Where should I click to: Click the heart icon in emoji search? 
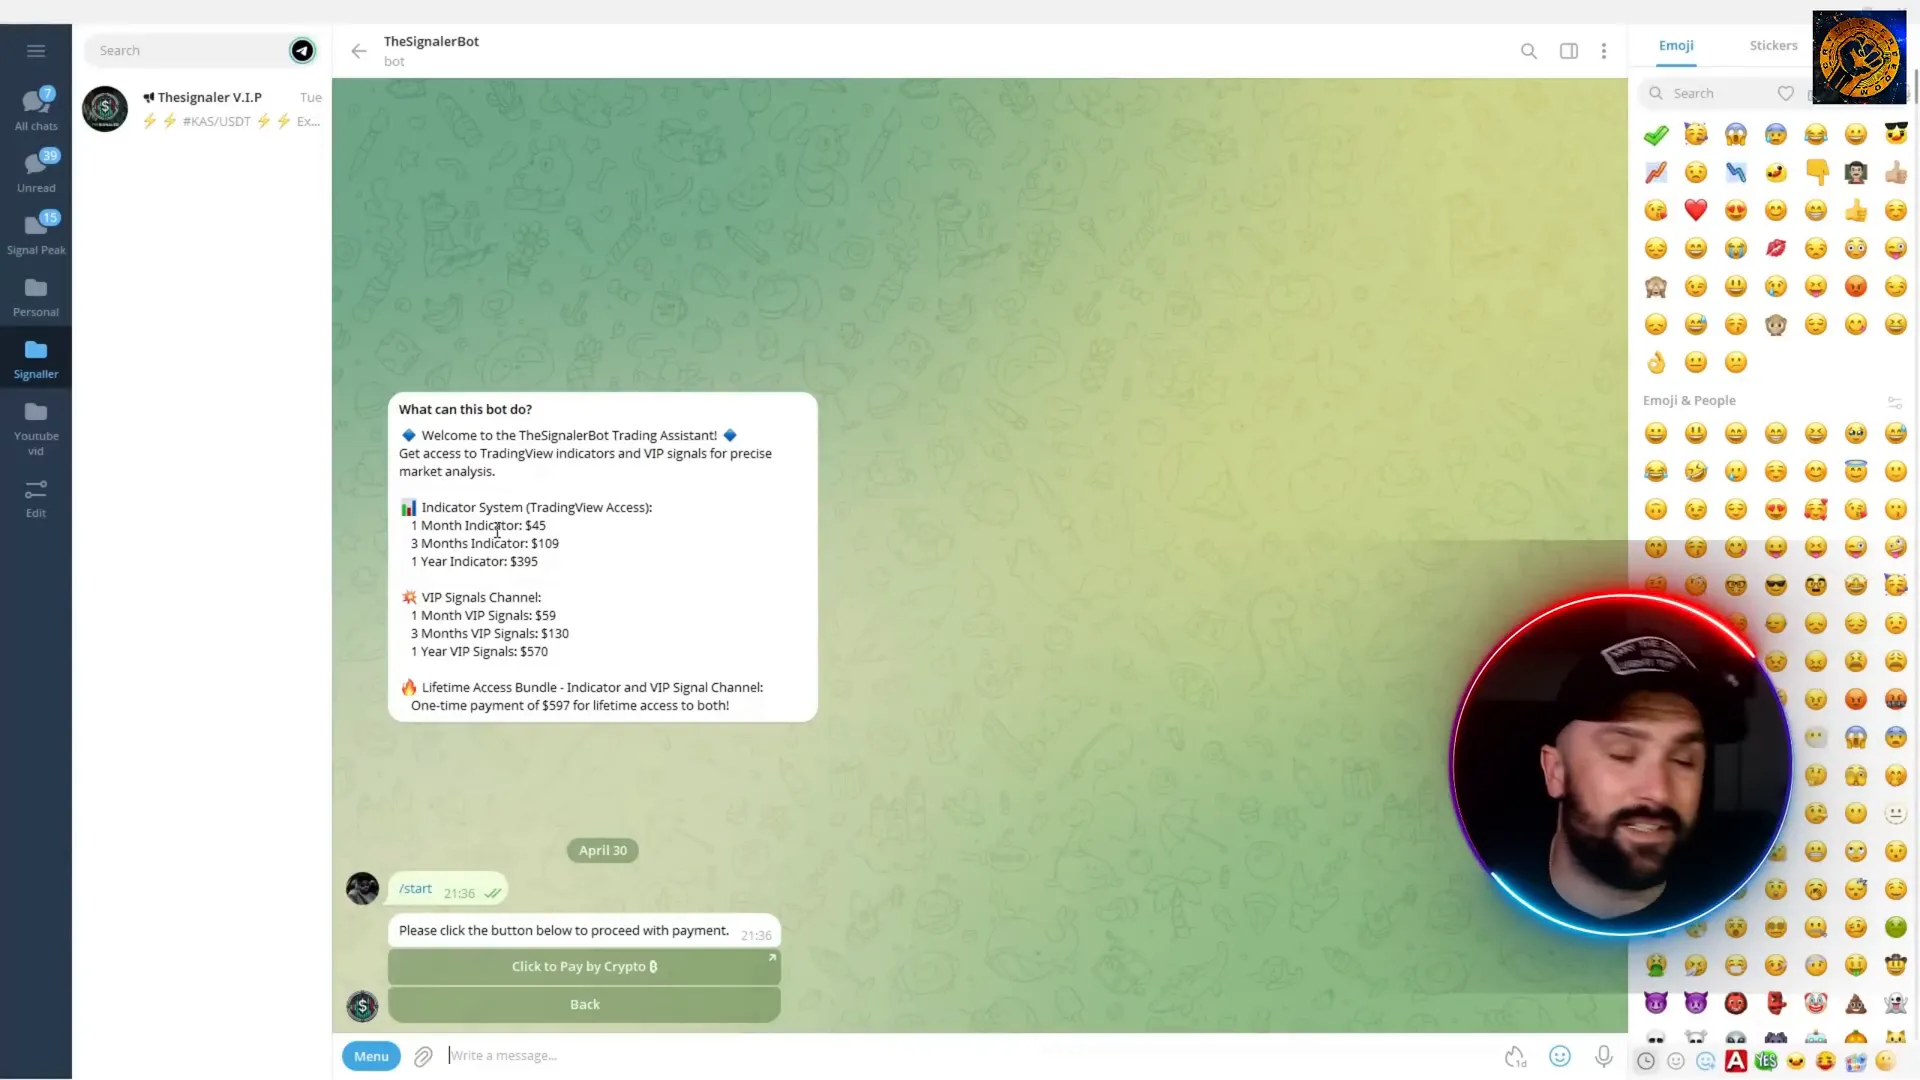pos(1785,93)
